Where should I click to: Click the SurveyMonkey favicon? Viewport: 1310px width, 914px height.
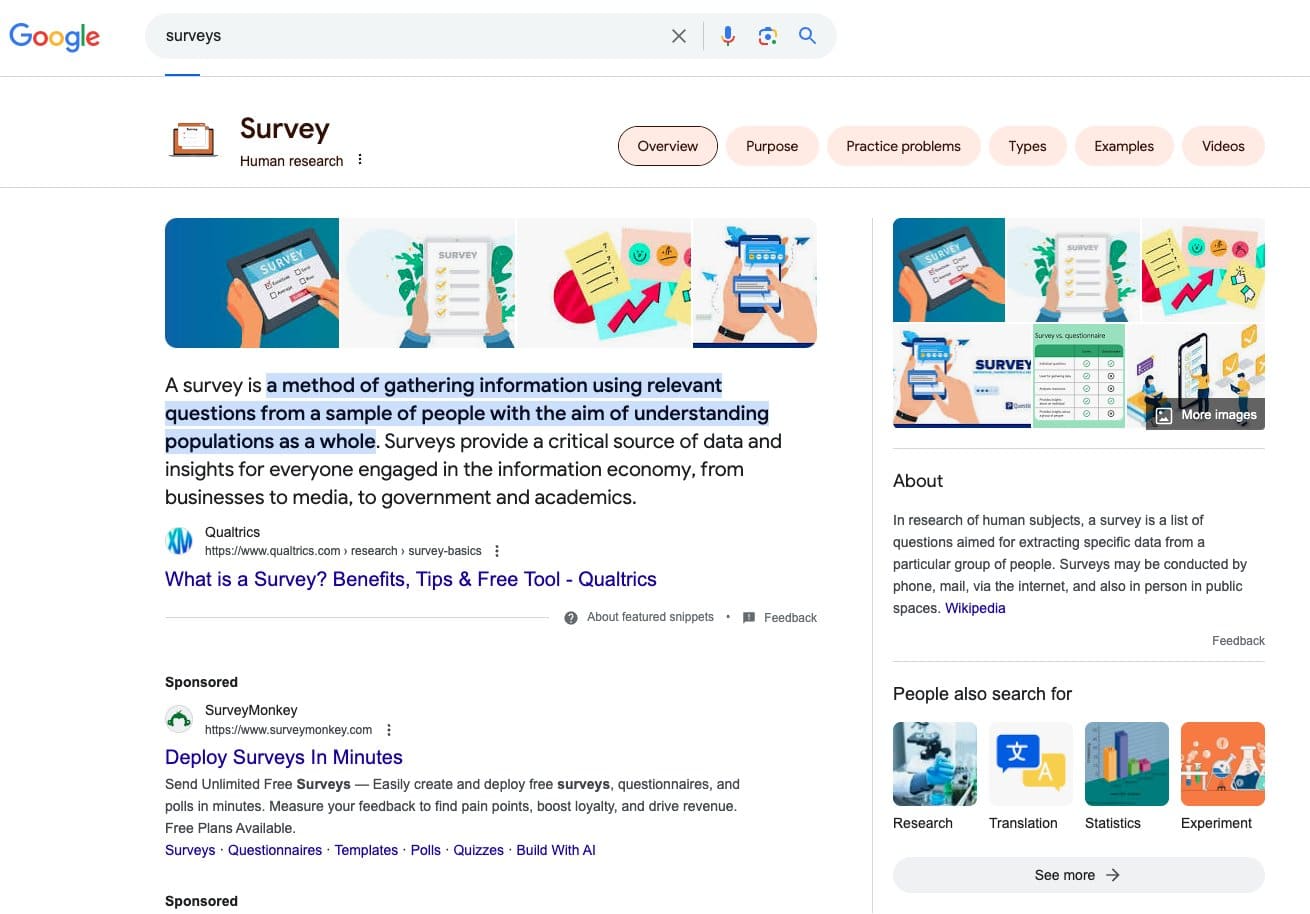click(179, 719)
